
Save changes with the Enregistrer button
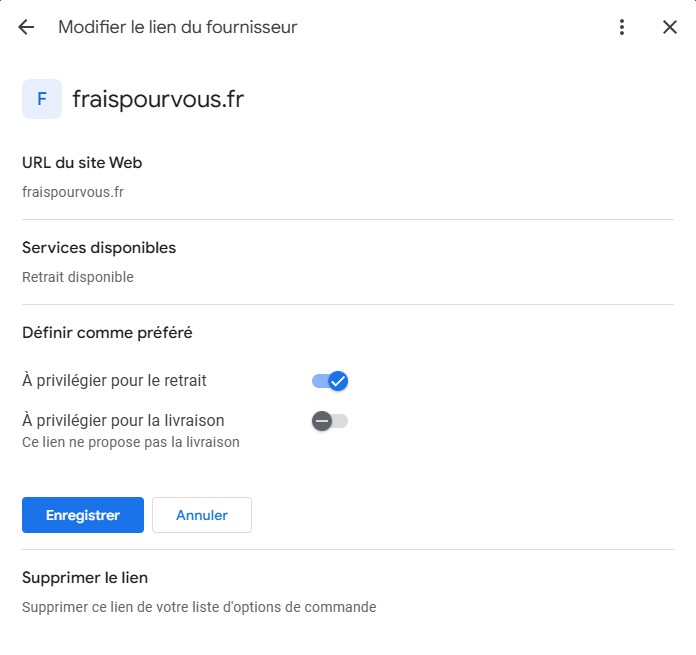coord(83,515)
